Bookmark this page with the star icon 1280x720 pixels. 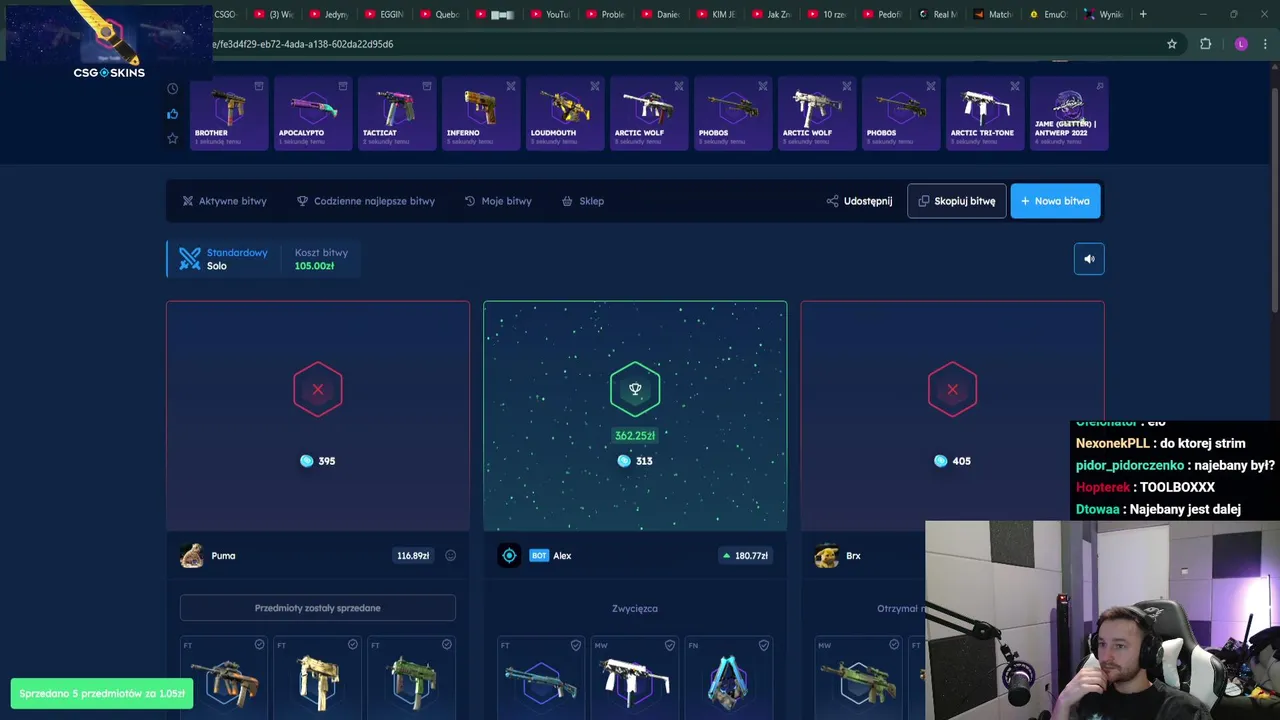click(1172, 44)
